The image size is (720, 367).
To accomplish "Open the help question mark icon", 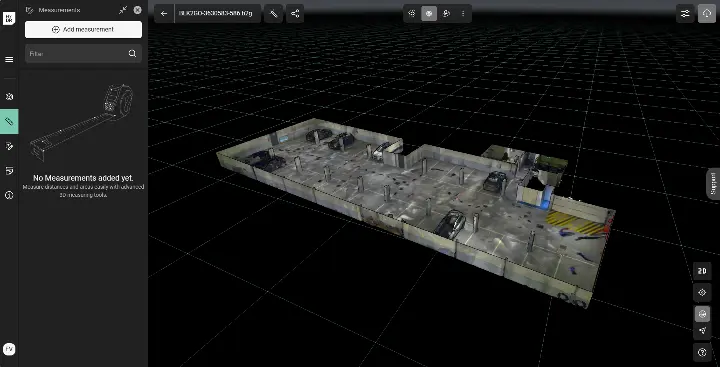I will point(702,352).
